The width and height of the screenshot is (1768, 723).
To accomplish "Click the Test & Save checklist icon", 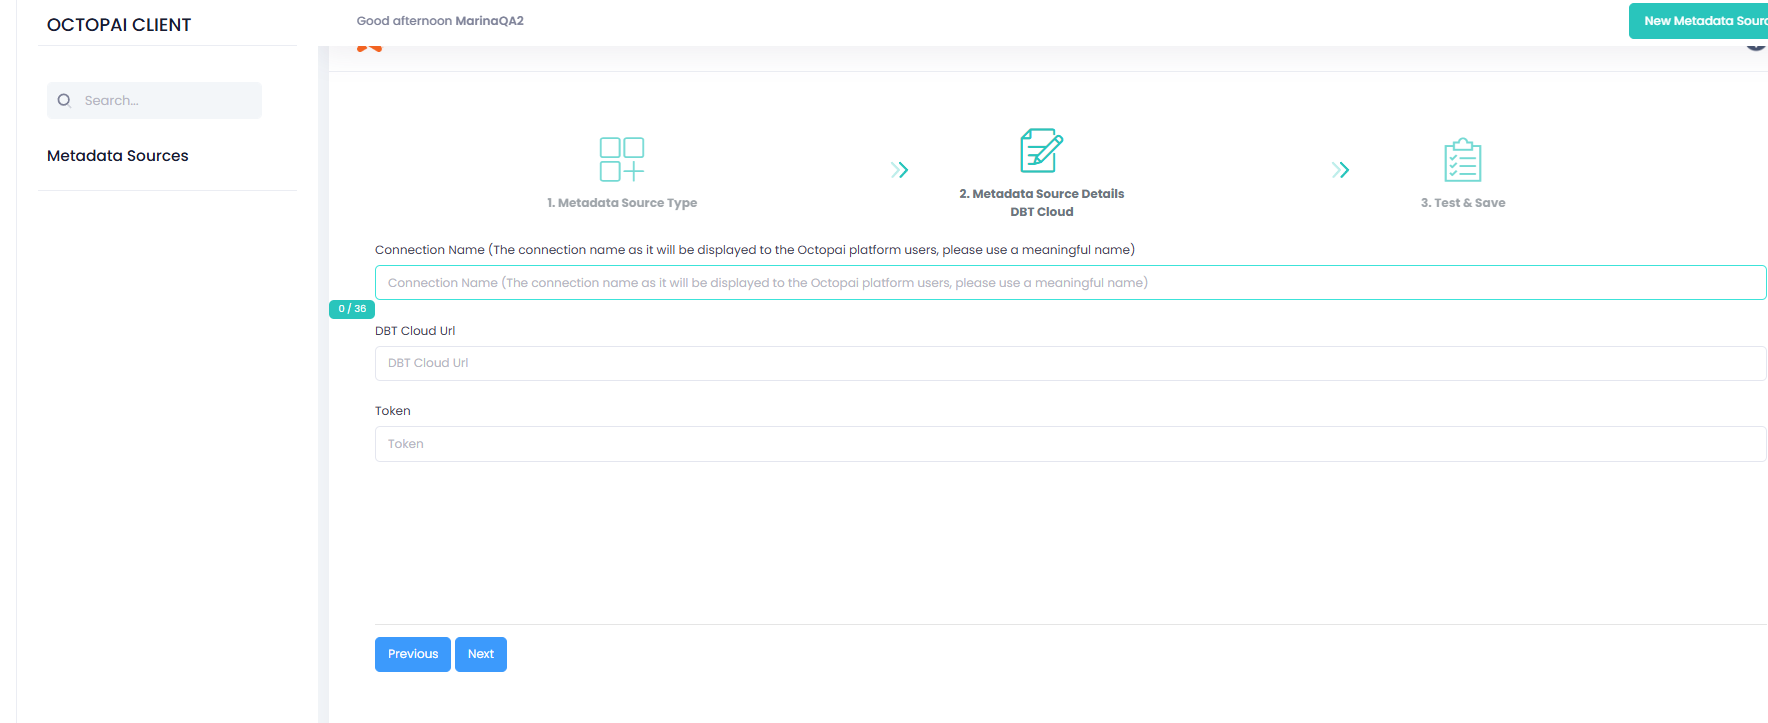I will [1462, 160].
